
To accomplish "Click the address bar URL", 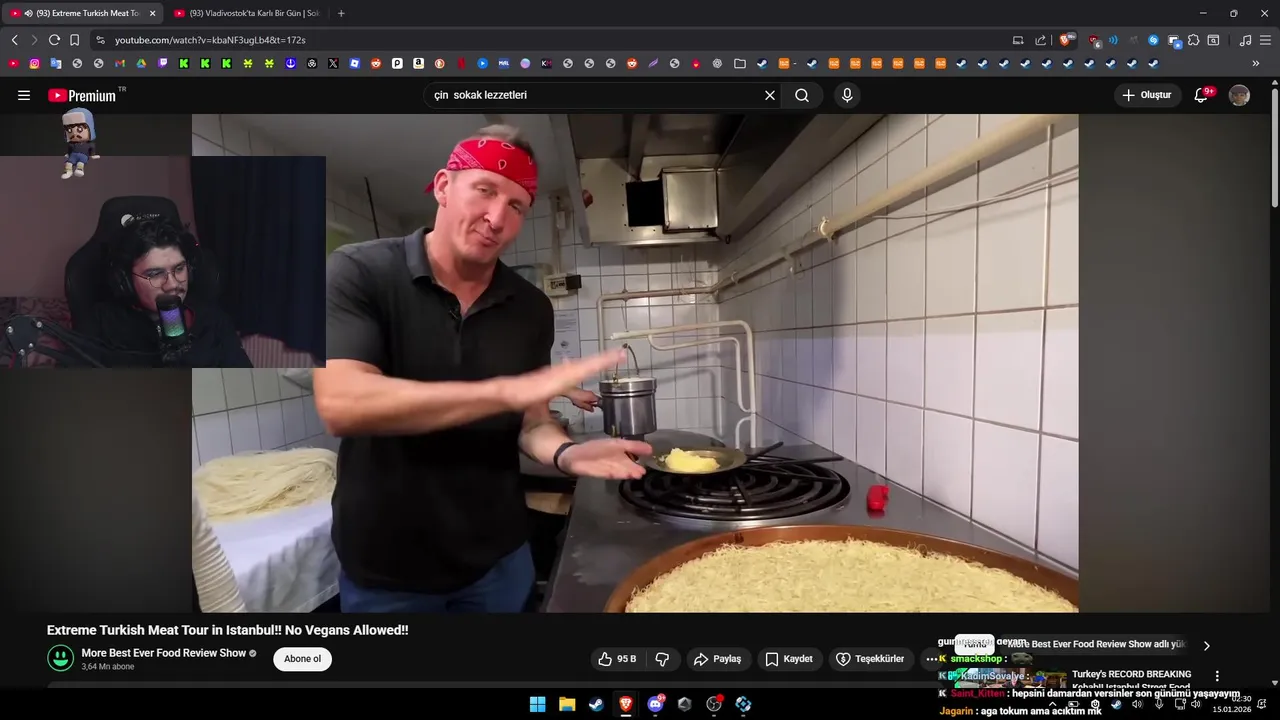I will tap(210, 40).
